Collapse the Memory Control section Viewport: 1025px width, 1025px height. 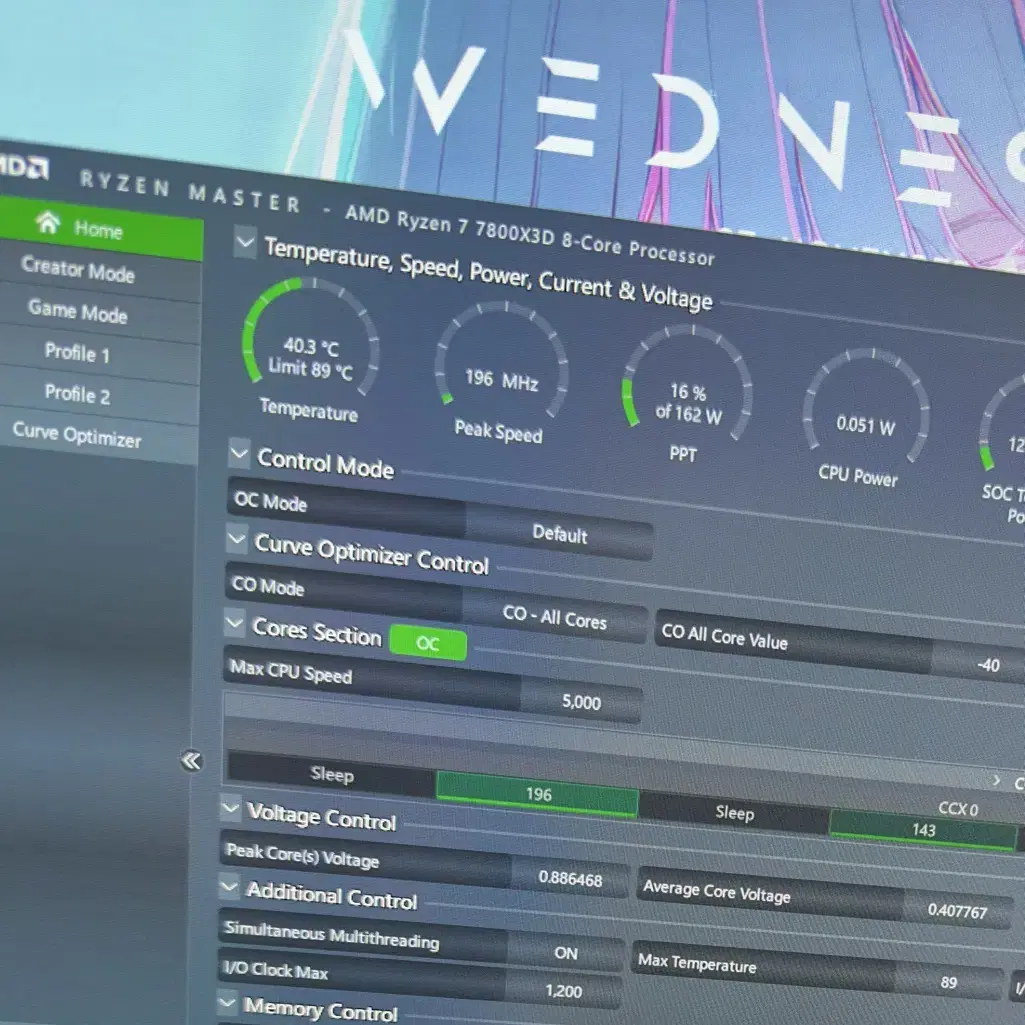[227, 1001]
